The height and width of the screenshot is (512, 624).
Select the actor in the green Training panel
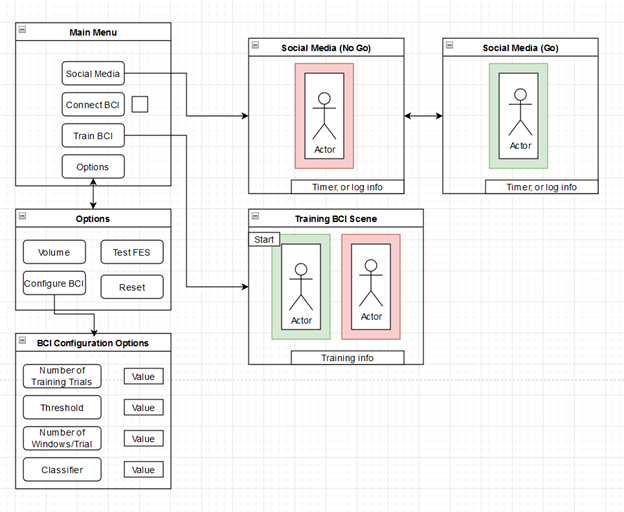[301, 285]
